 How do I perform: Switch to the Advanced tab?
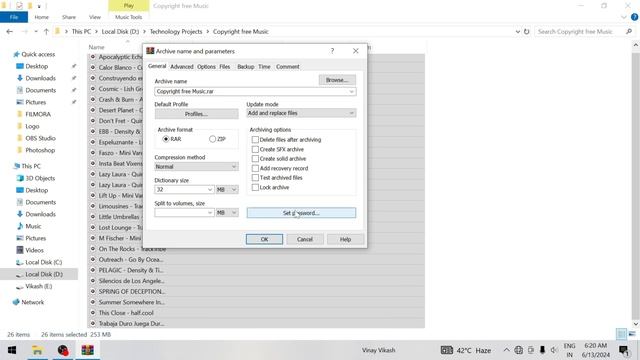[182, 67]
